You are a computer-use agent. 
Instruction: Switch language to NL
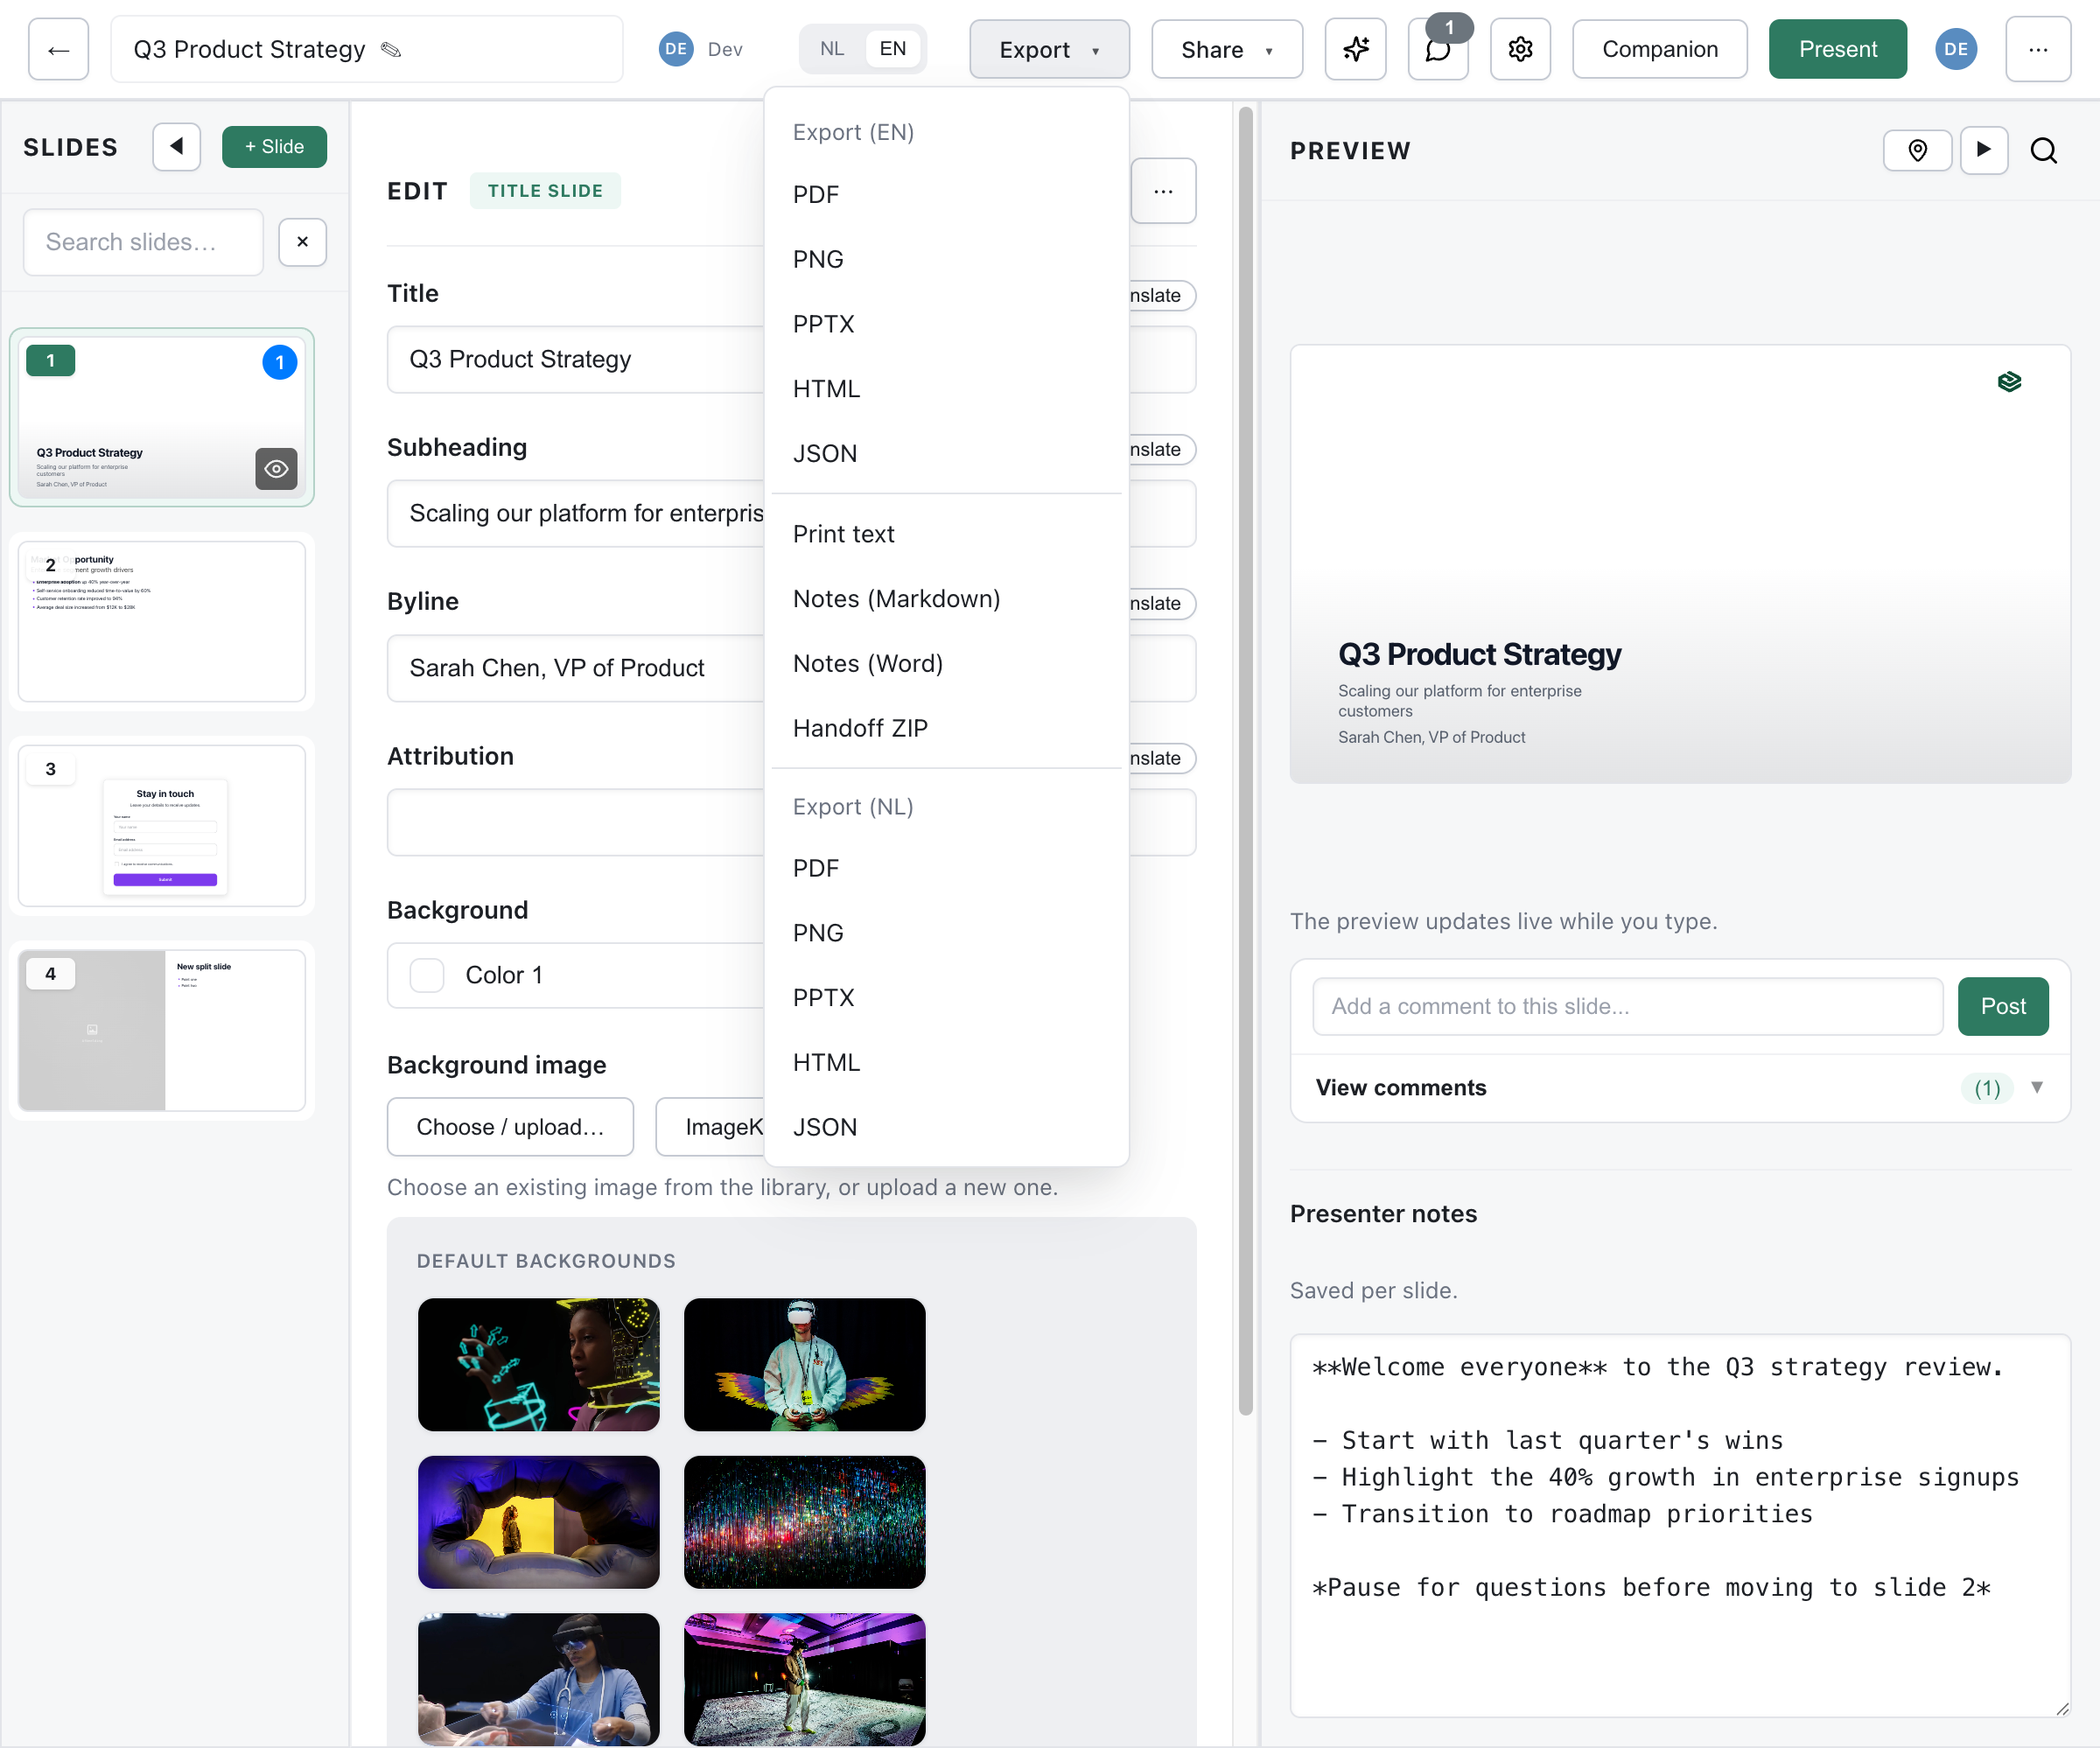832,49
